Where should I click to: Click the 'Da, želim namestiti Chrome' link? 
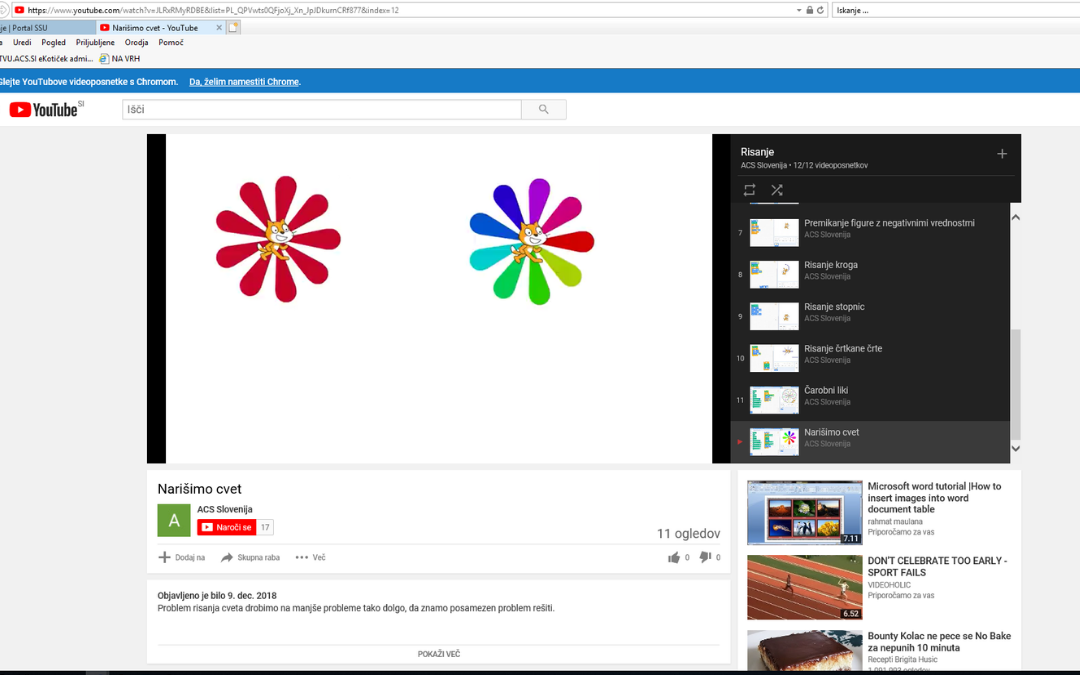244,82
